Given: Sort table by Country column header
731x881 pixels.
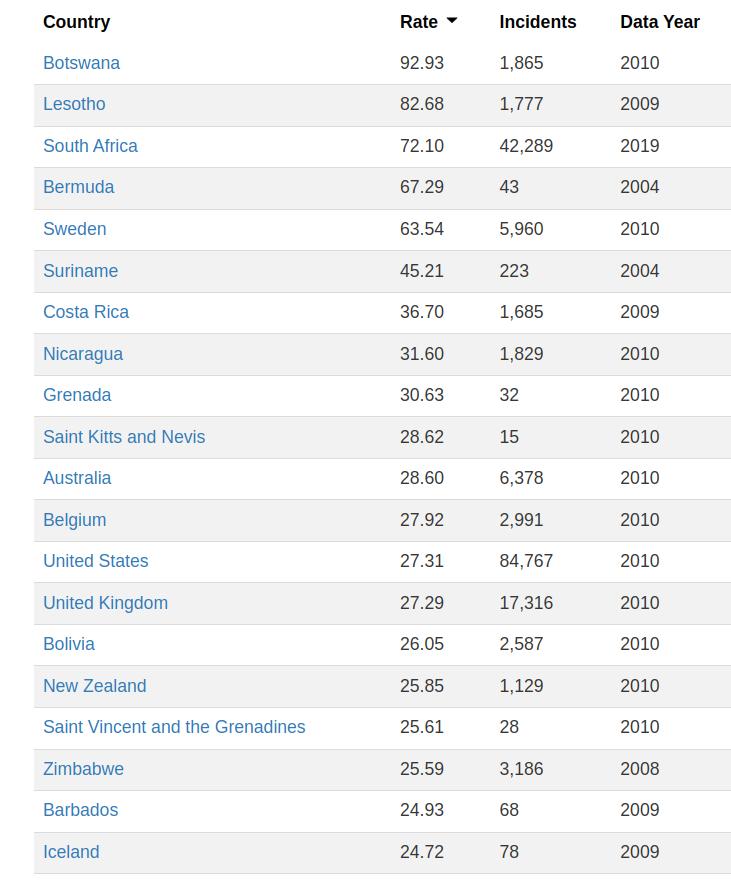Looking at the screenshot, I should [76, 22].
